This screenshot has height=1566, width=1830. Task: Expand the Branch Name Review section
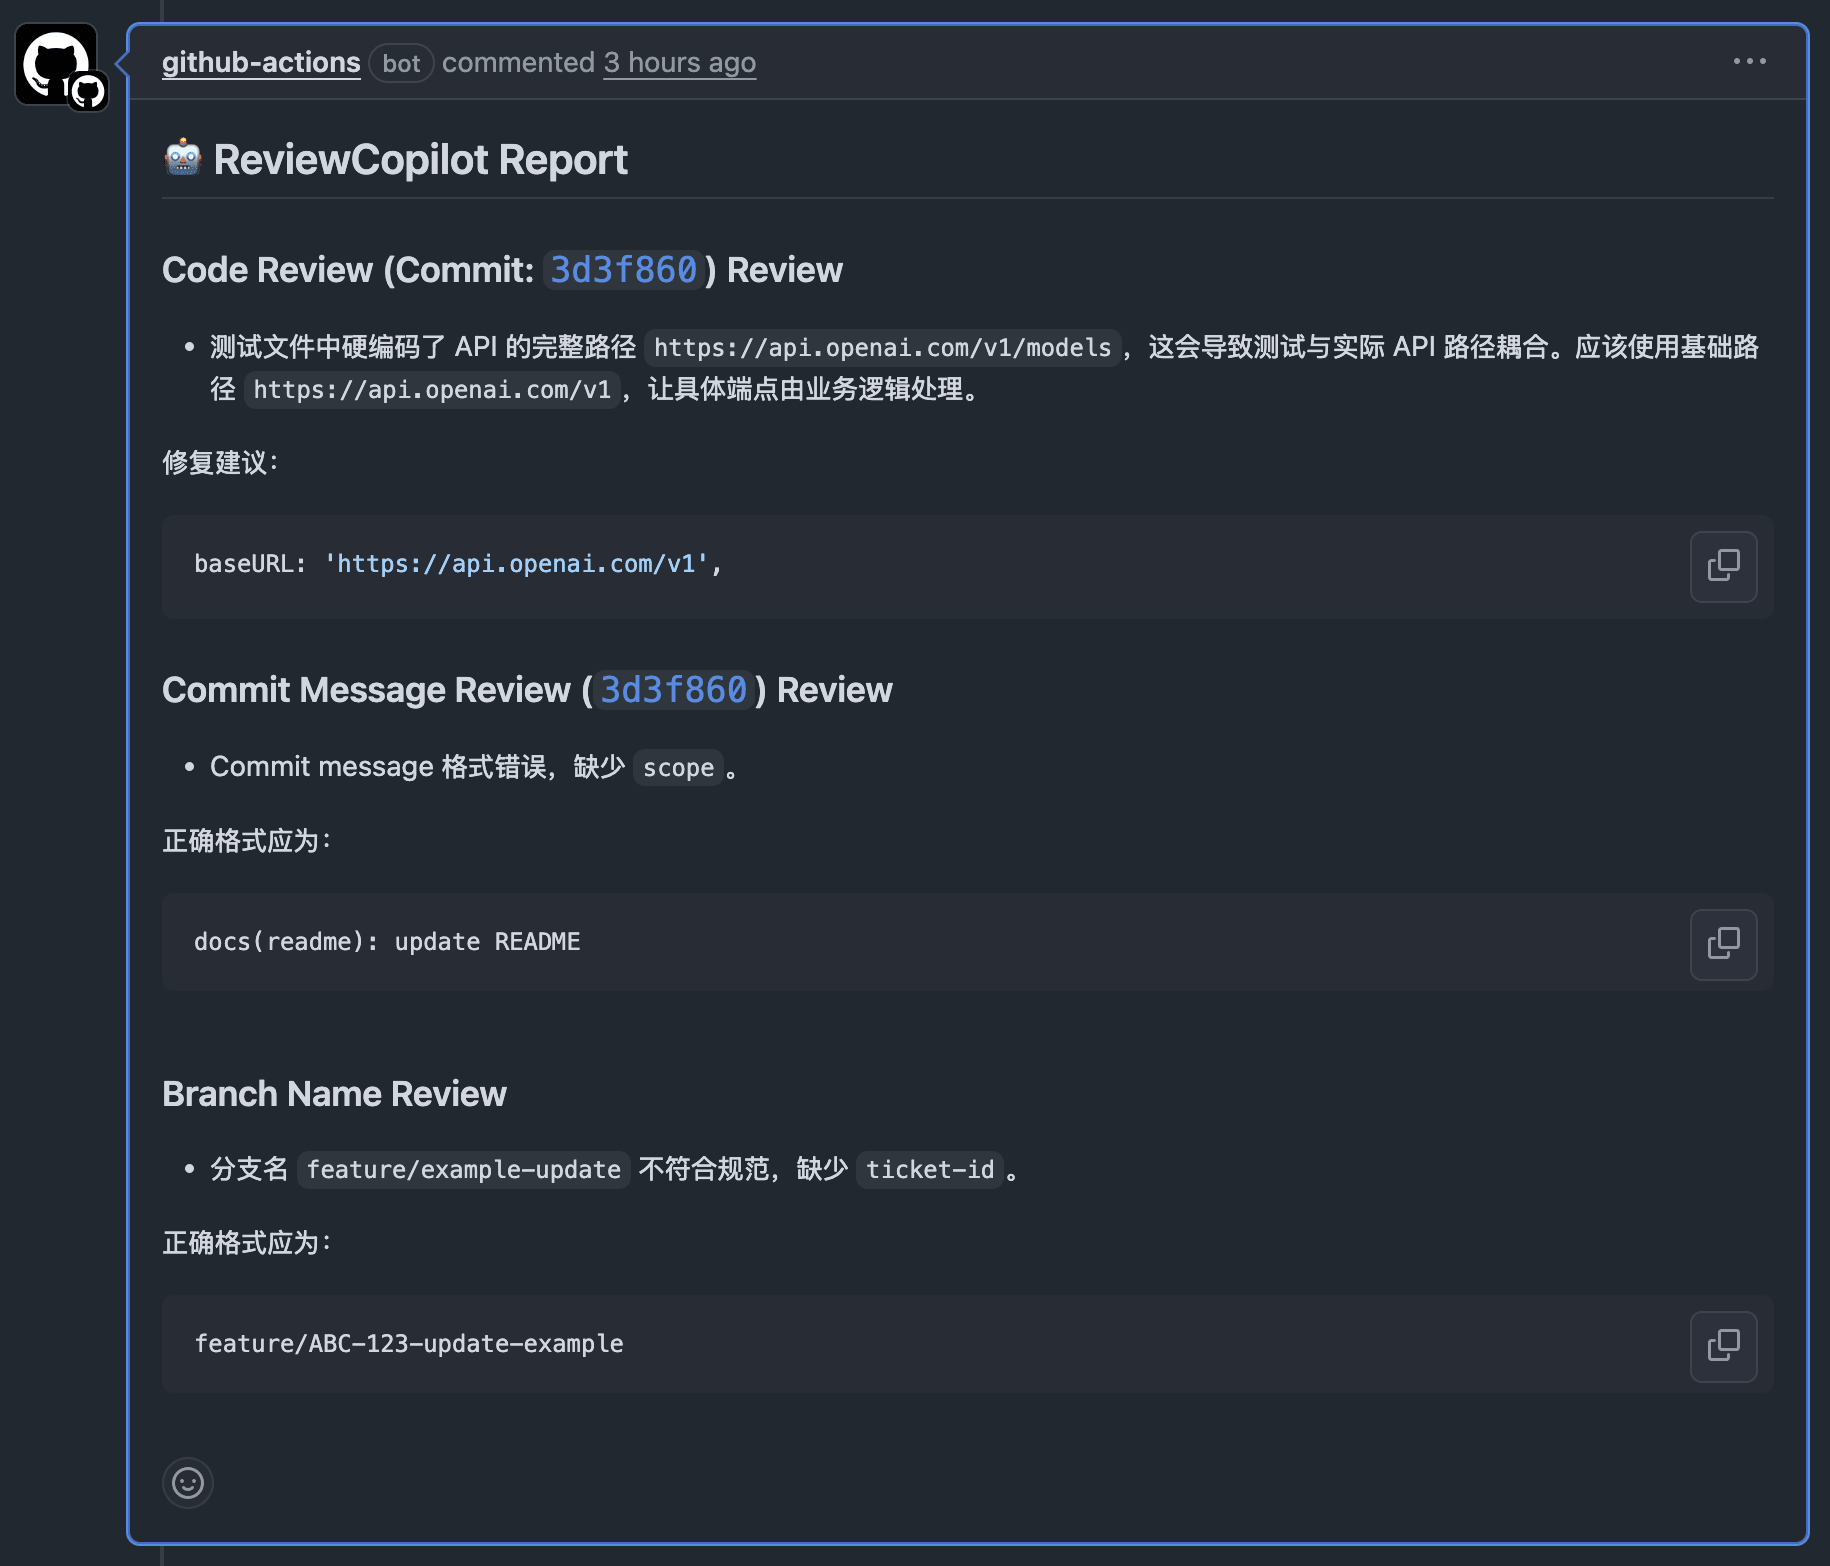pyautogui.click(x=335, y=1093)
